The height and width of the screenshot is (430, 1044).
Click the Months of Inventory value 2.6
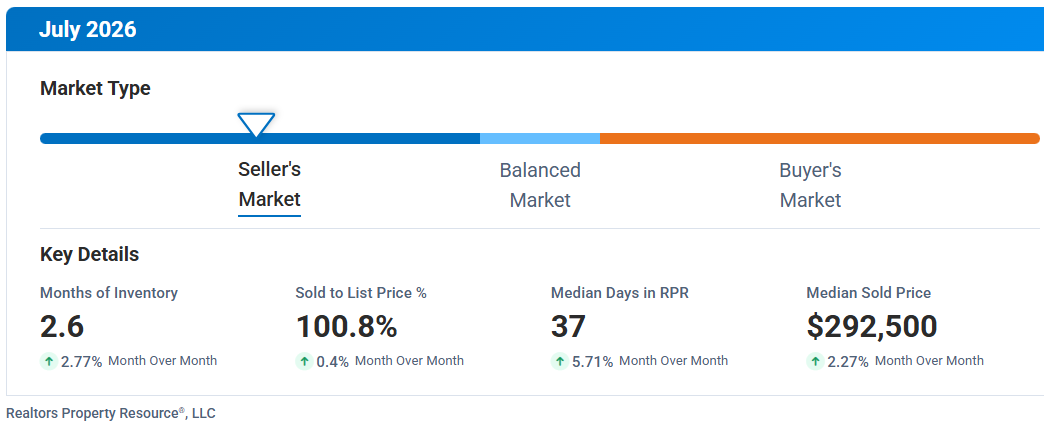[62, 326]
